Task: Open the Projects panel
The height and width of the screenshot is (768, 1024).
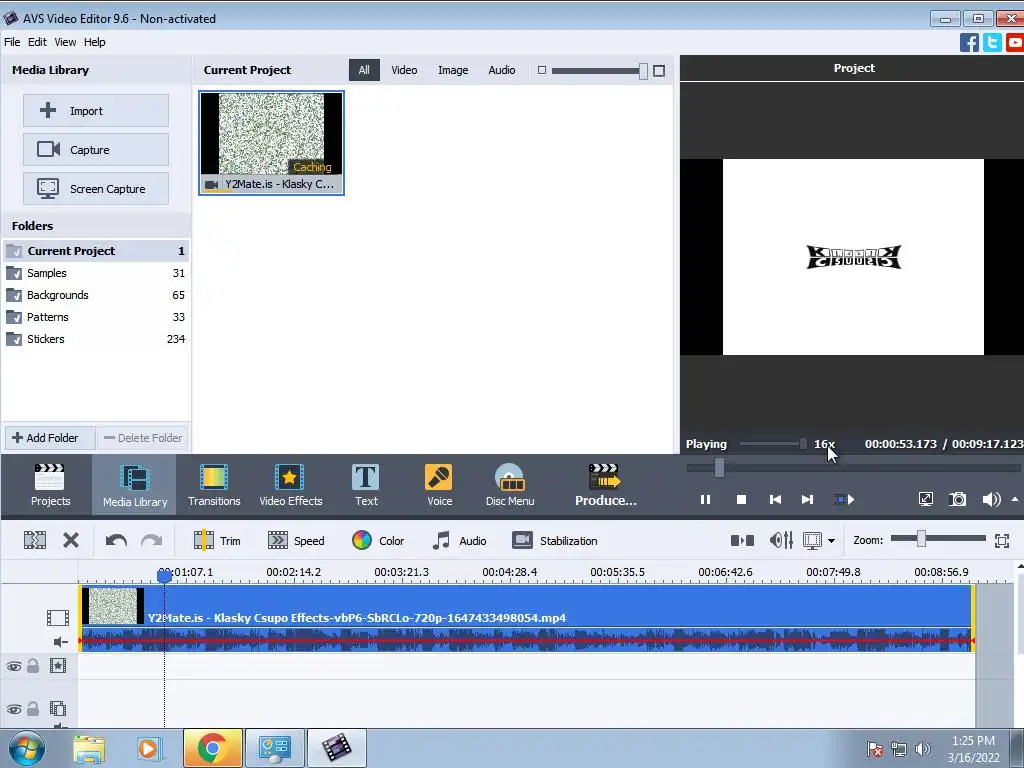Action: pos(50,485)
